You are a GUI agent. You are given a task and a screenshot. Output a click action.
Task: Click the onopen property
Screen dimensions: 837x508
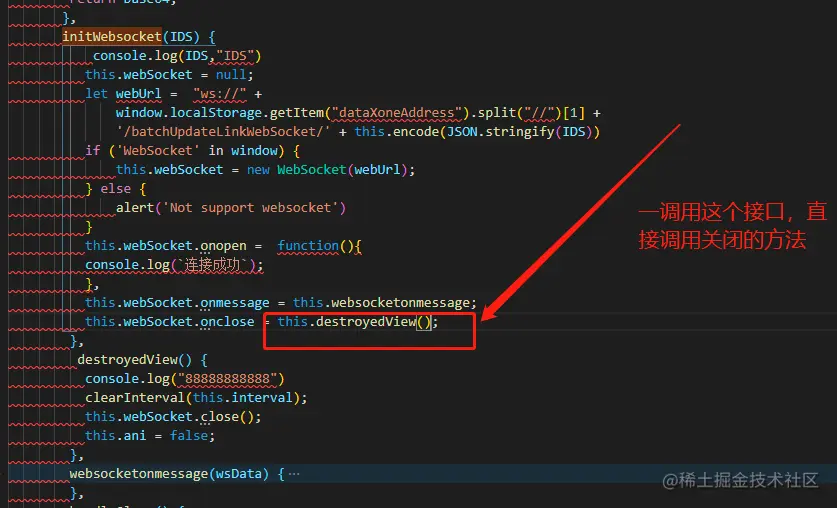click(223, 246)
